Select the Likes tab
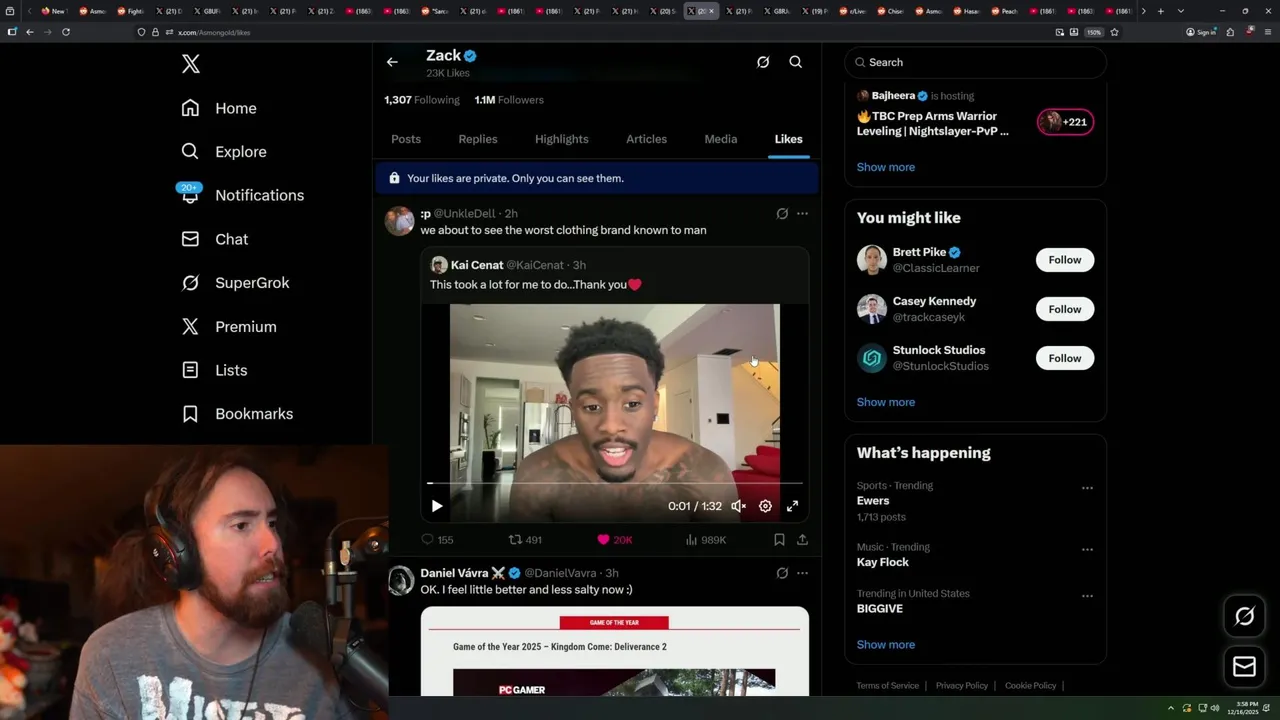 click(x=789, y=139)
